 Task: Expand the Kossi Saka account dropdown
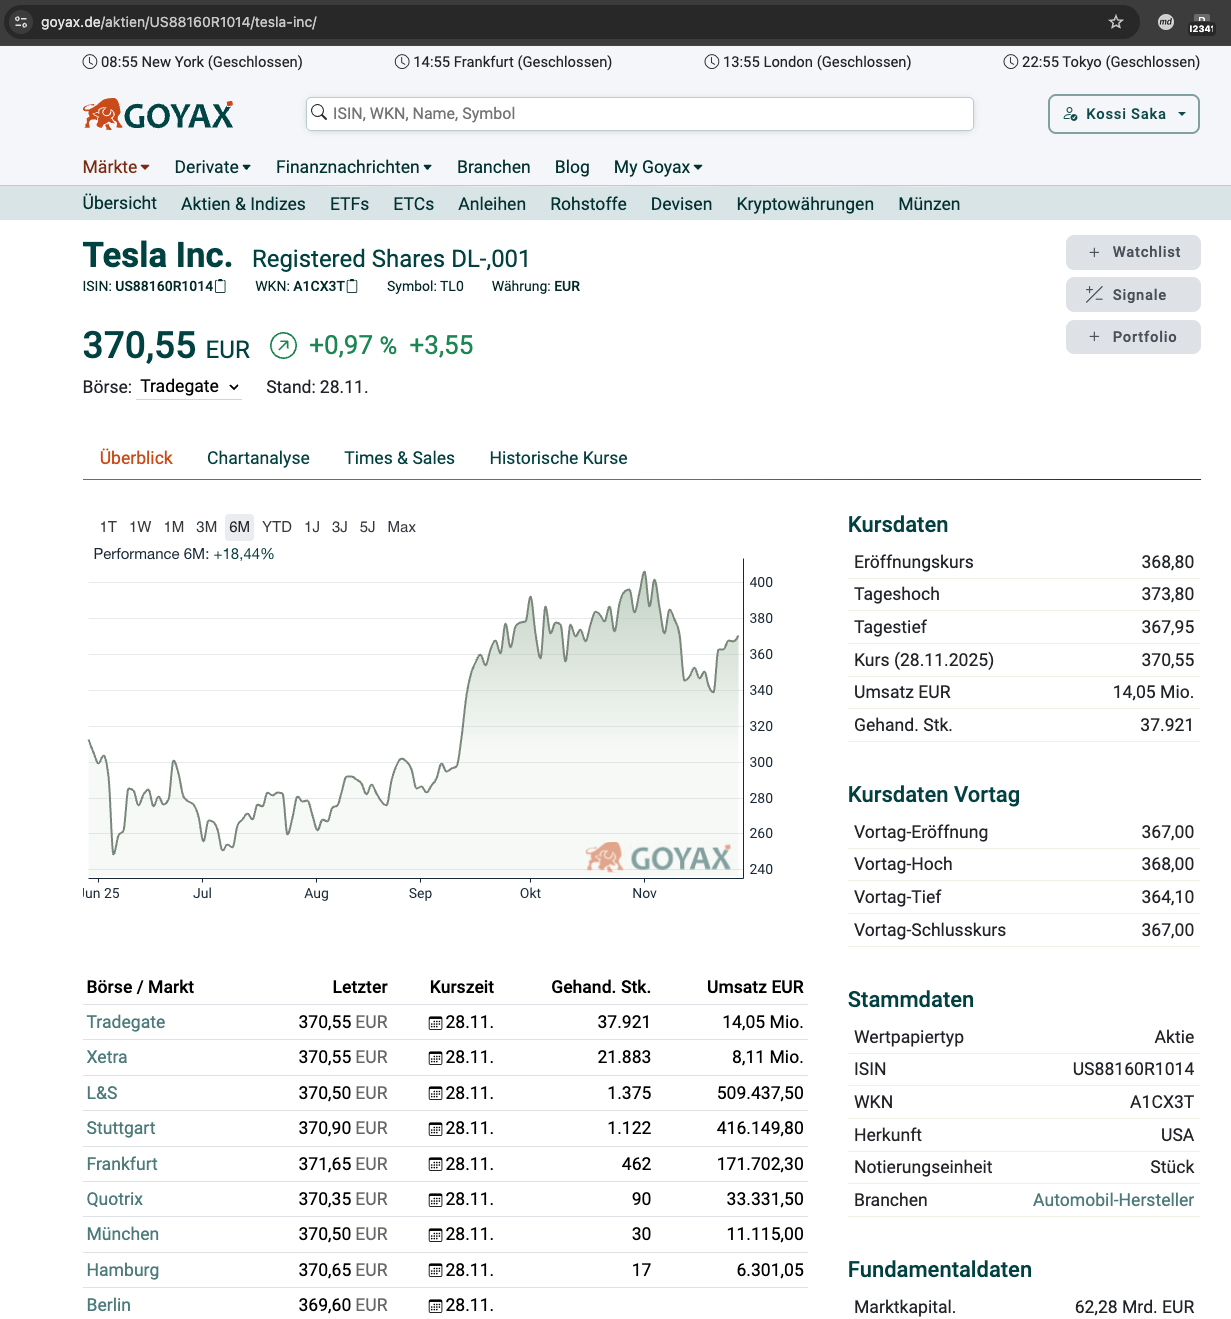click(1123, 113)
